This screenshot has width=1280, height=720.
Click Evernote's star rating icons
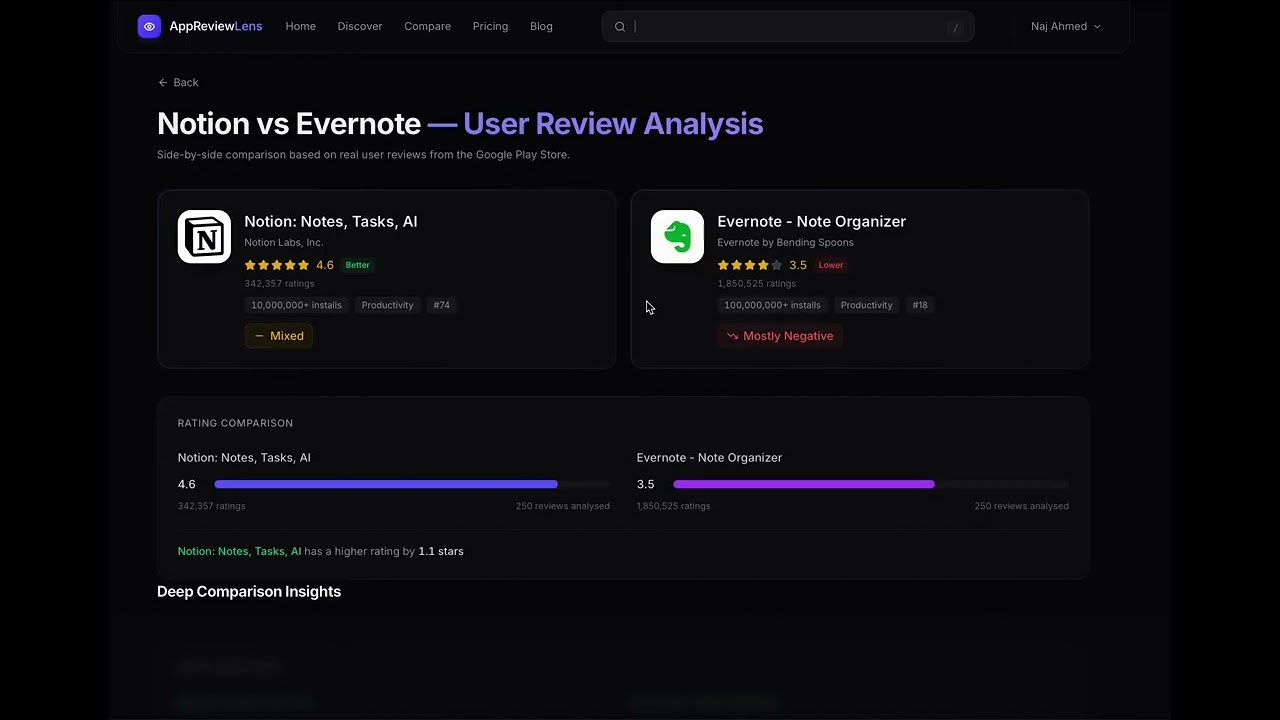[x=749, y=265]
